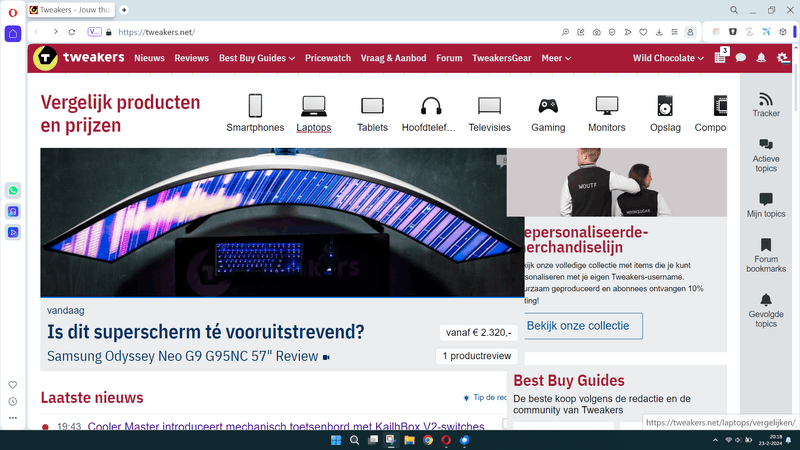Open the page zoom/find magnifier icon
This screenshot has width=800, height=450.
click(565, 32)
